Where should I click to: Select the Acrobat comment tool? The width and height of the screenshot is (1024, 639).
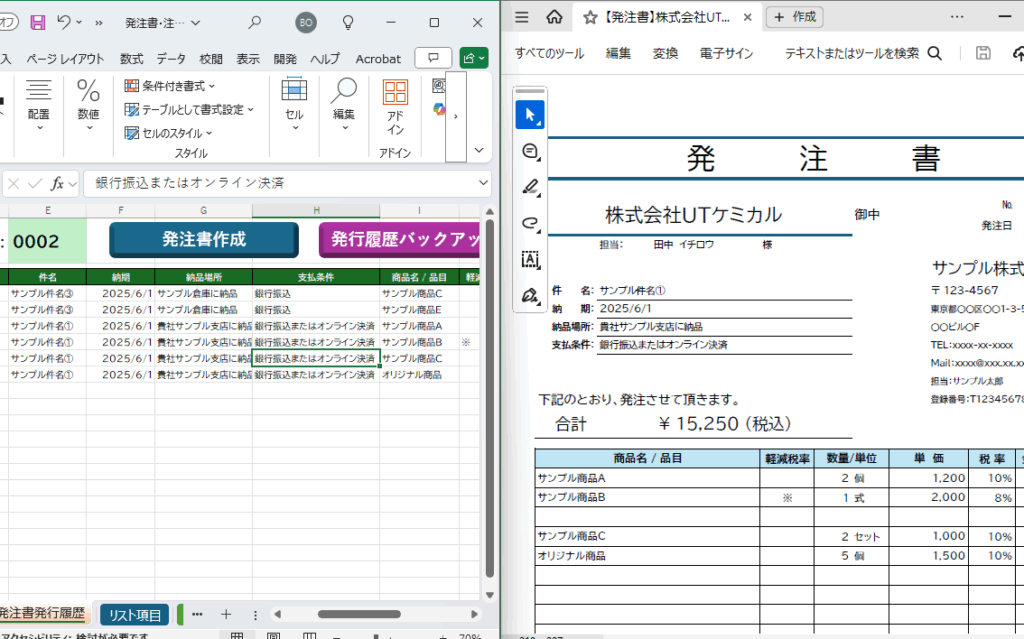pos(530,152)
